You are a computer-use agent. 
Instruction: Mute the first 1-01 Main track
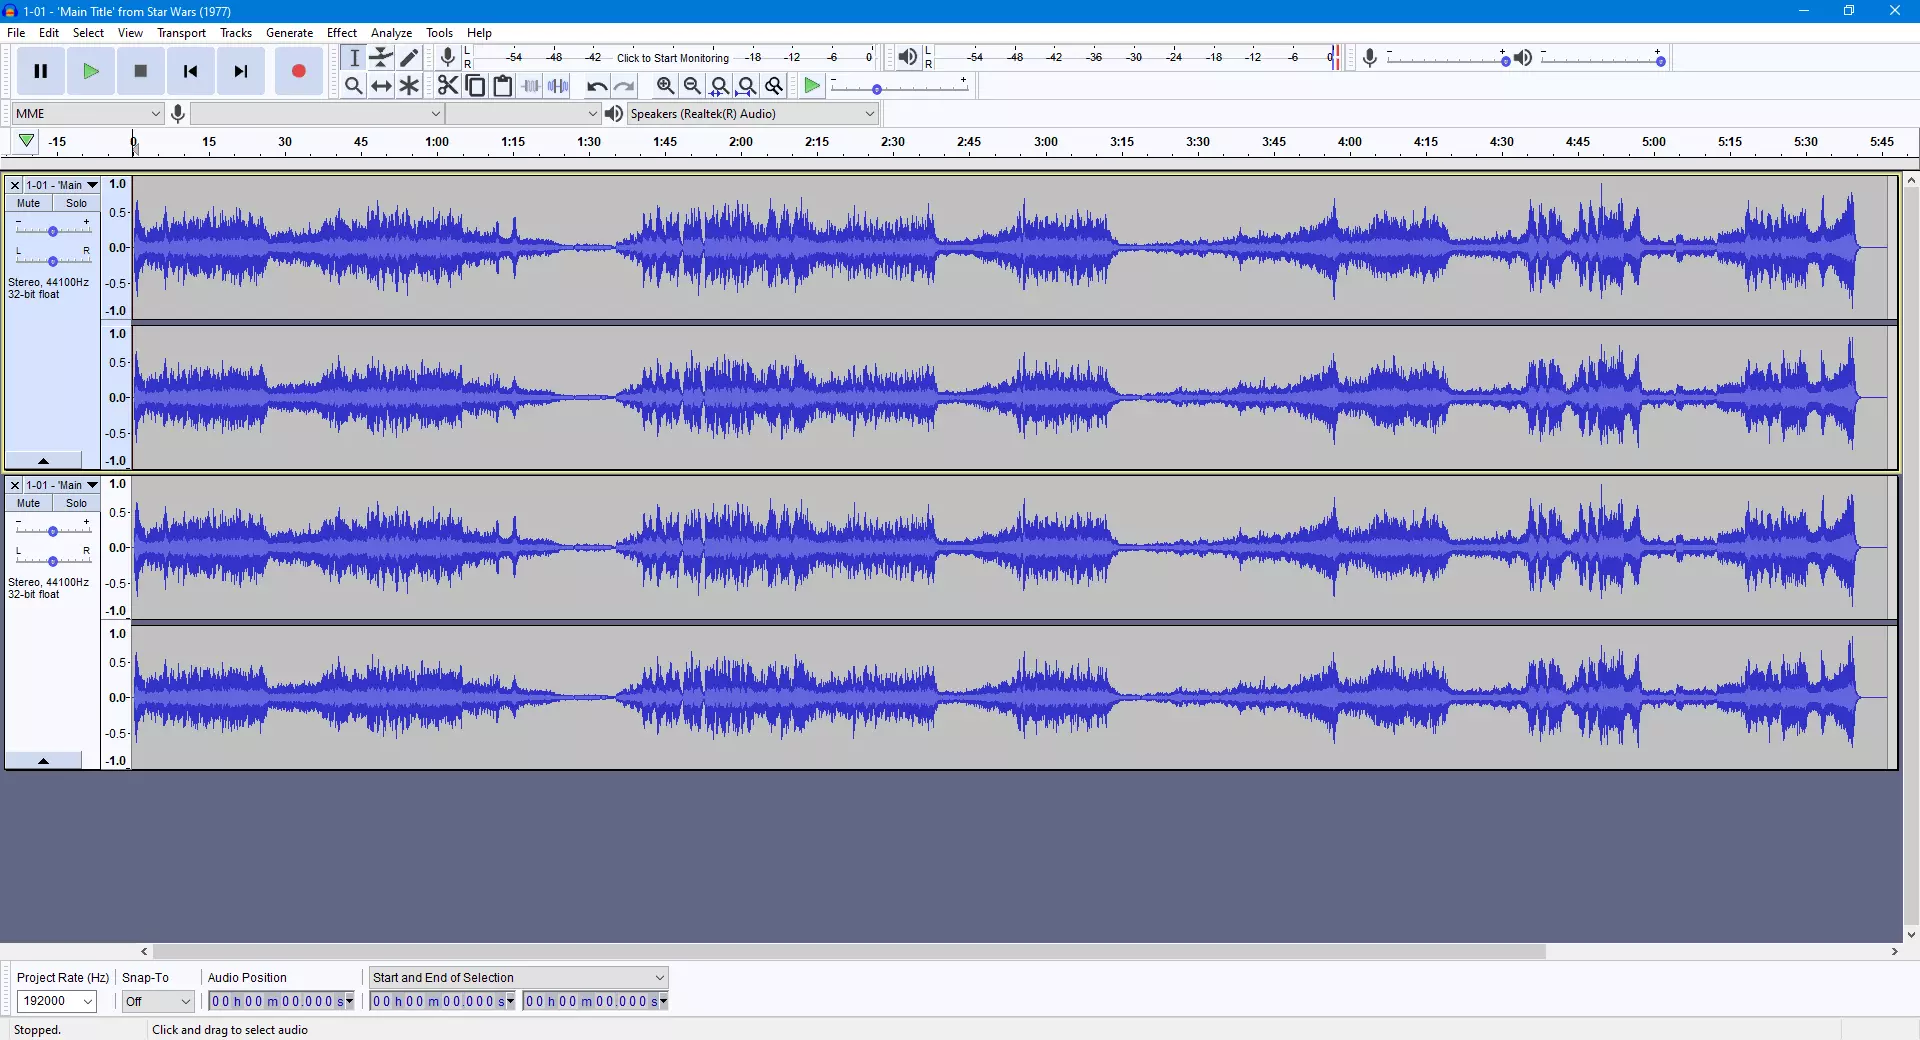coord(29,203)
